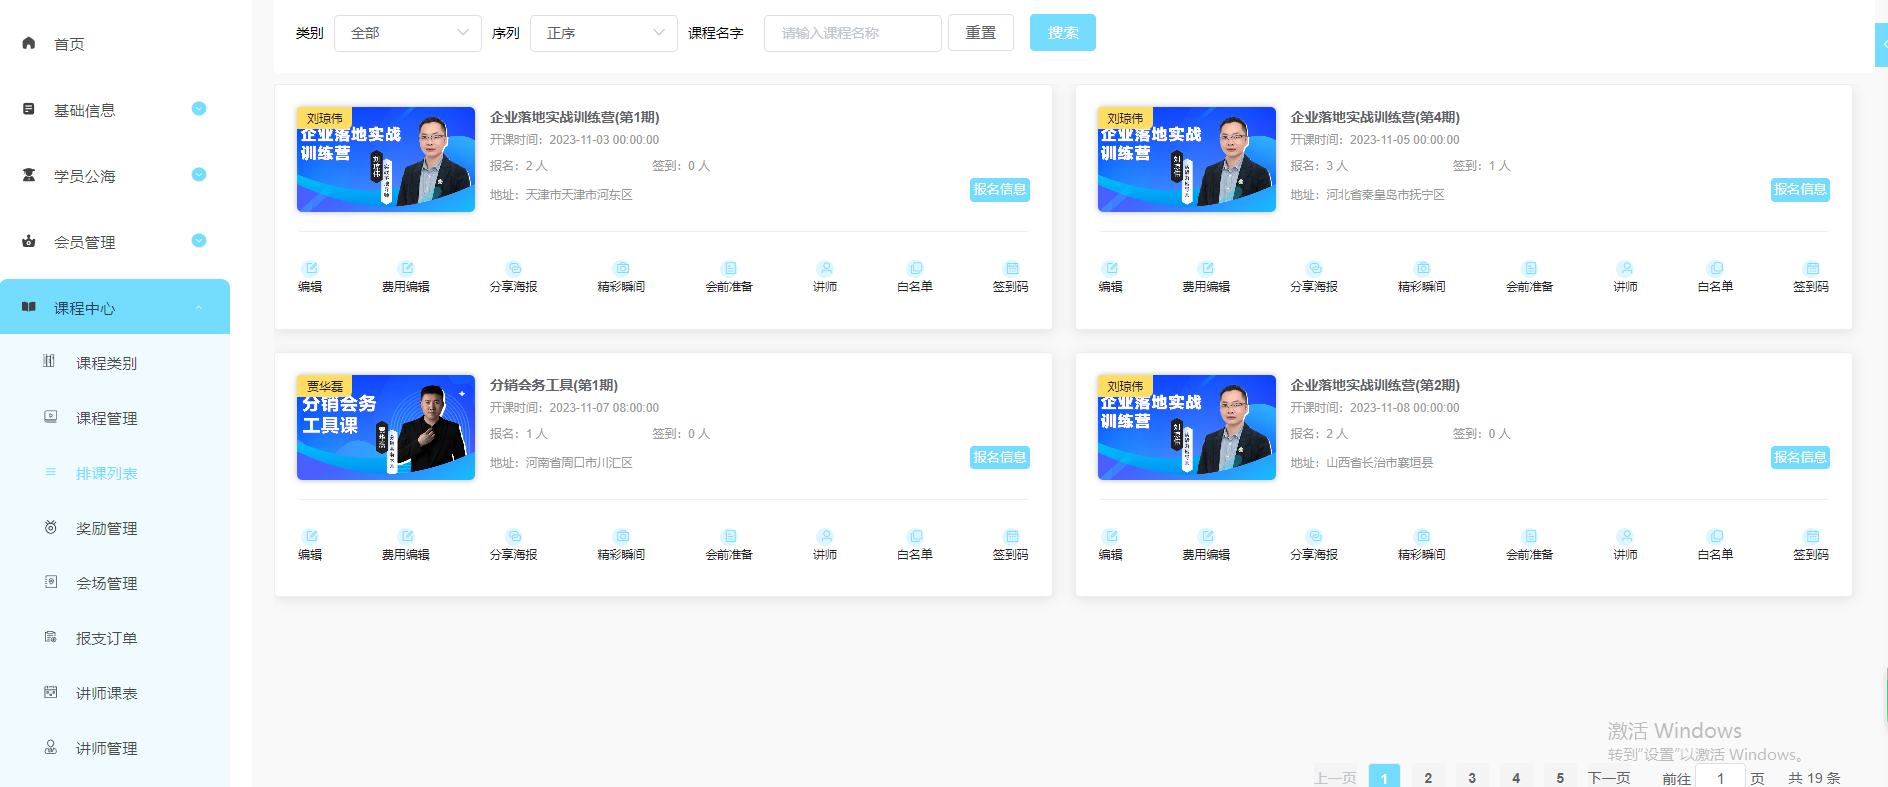Open 精彩瞬间 for 企业落地实战训练营(第4期)
The height and width of the screenshot is (787, 1888).
(x=1423, y=277)
